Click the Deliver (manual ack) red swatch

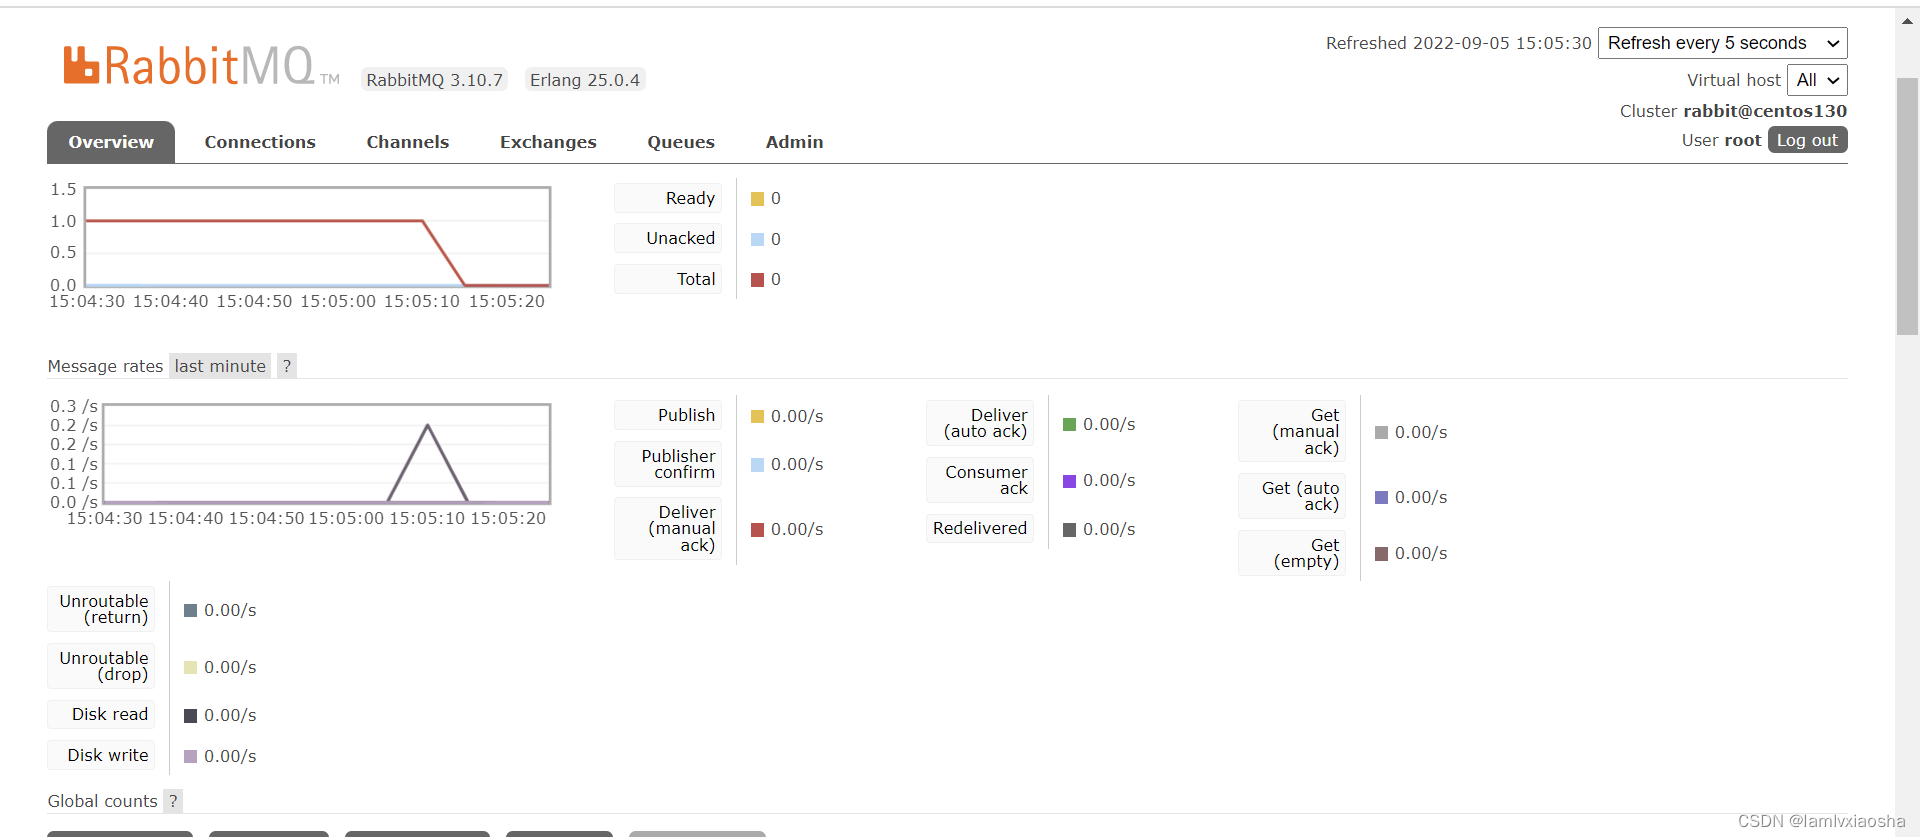pos(758,530)
